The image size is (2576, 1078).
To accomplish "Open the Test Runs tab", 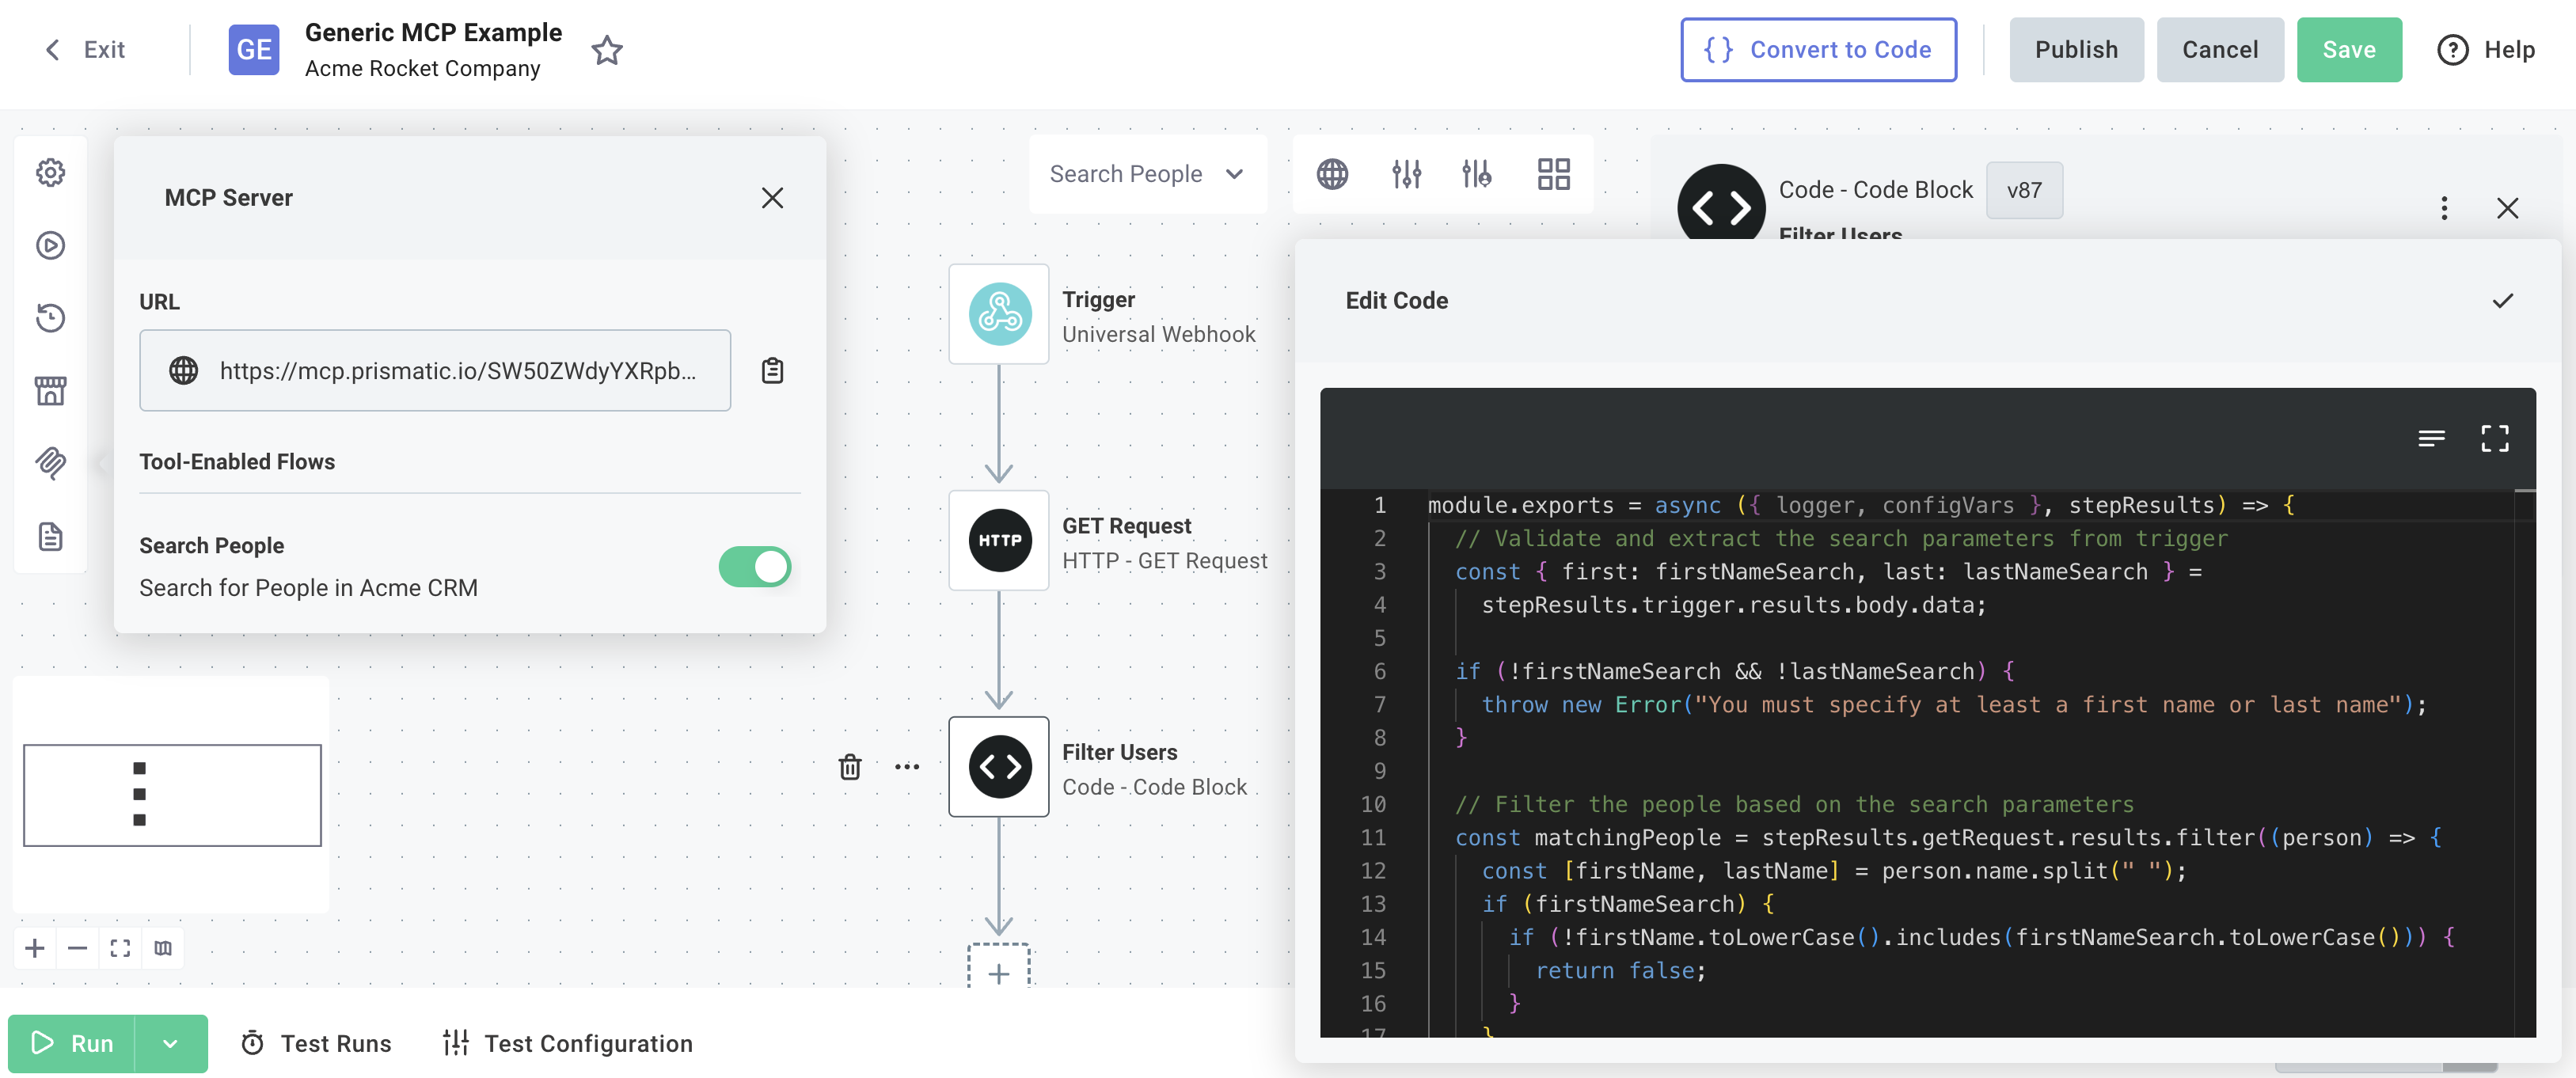I will [x=316, y=1043].
